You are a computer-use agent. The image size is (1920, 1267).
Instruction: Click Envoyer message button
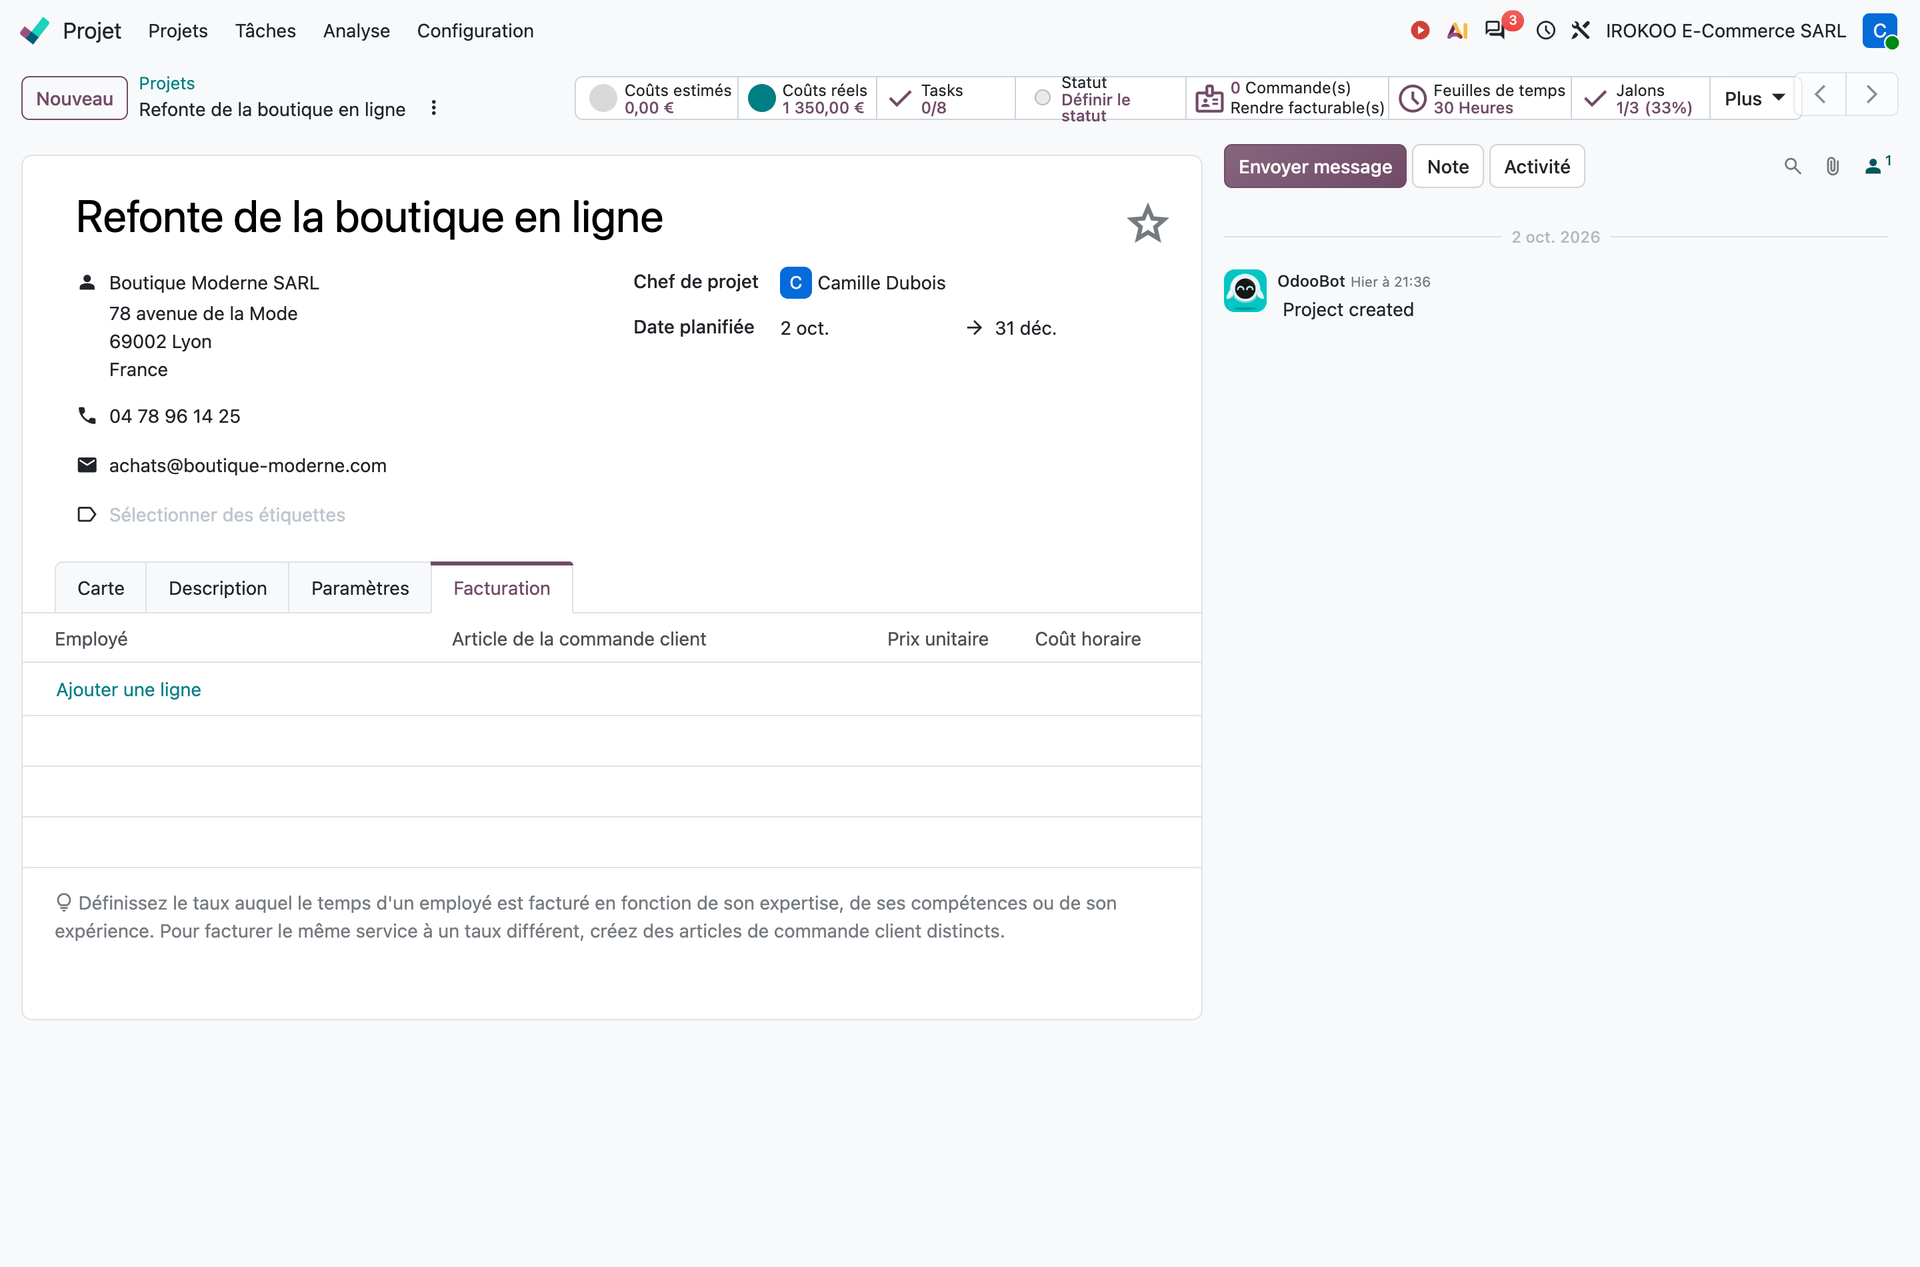click(x=1315, y=166)
